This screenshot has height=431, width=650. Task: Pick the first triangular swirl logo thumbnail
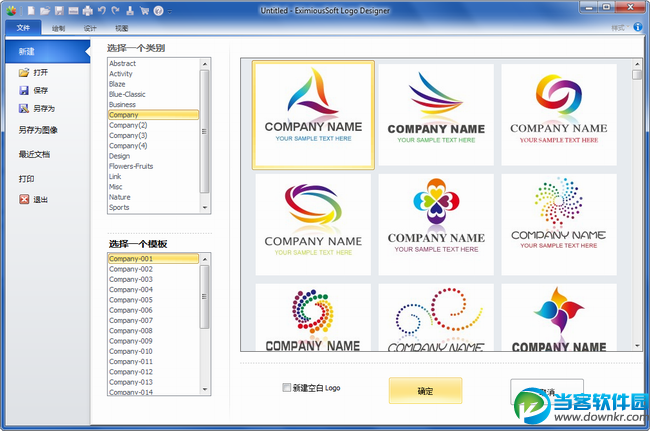(x=313, y=115)
